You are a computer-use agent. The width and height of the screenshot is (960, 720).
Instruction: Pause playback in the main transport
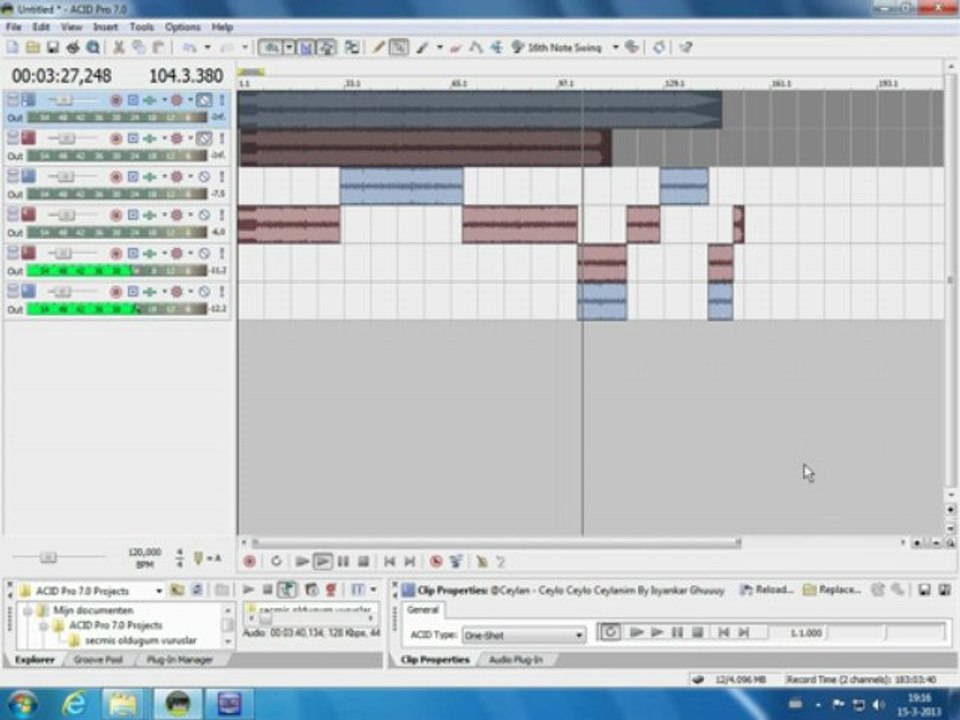click(343, 561)
